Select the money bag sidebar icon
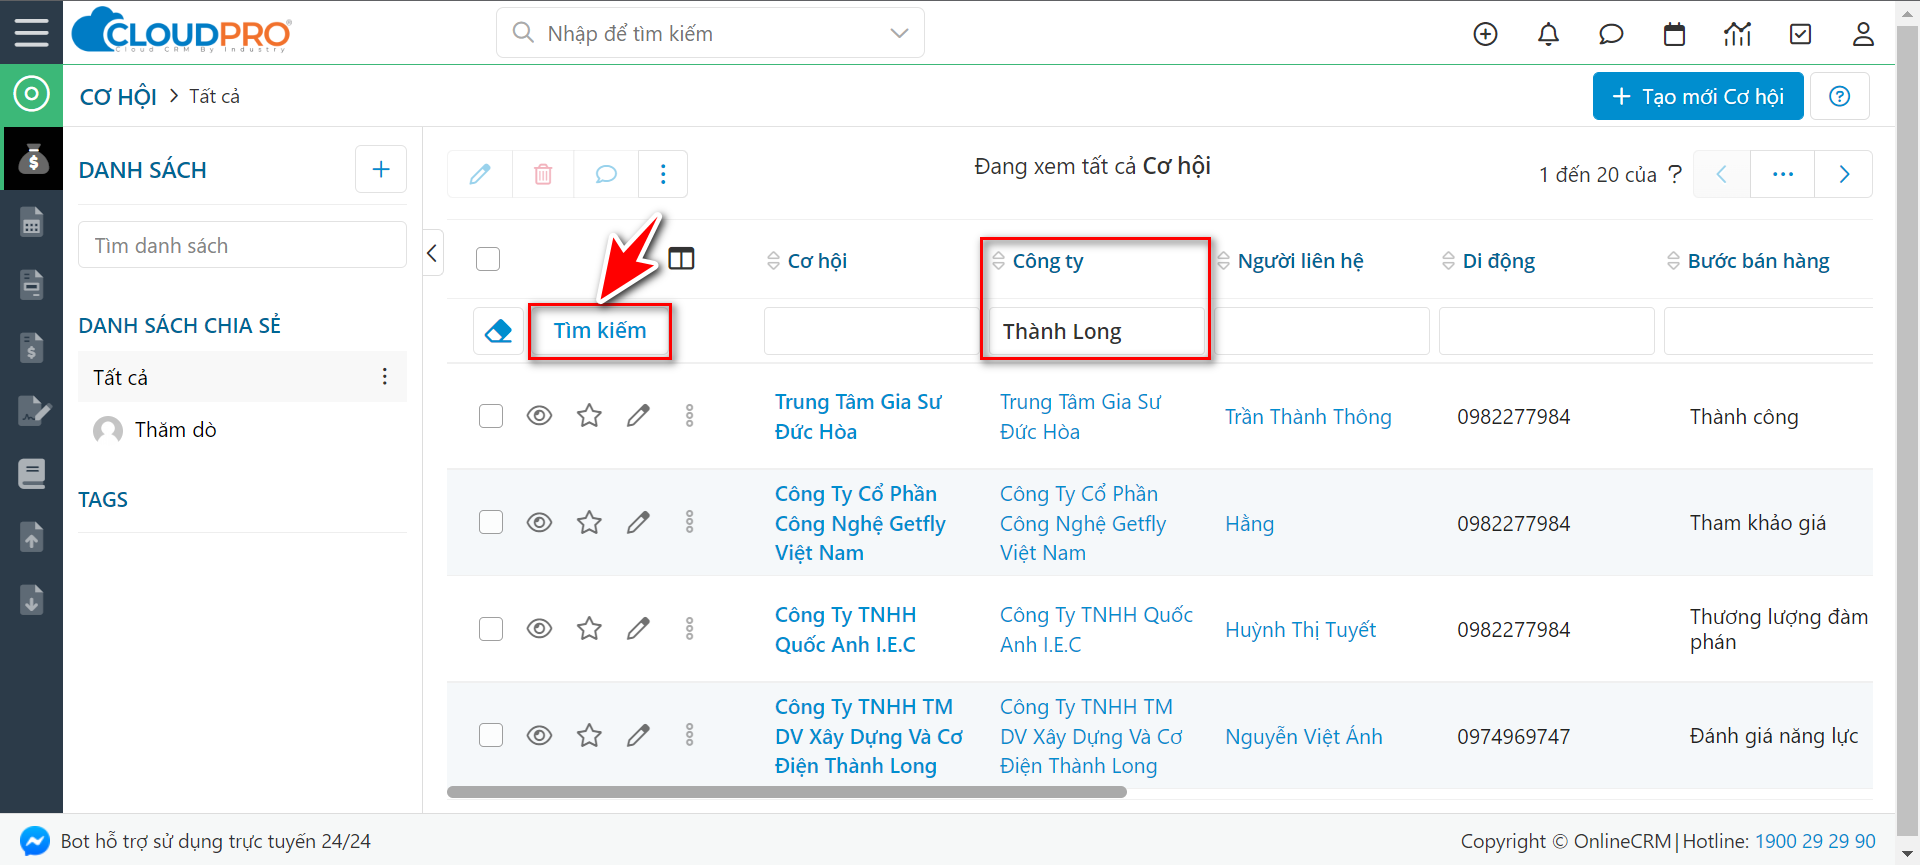1920x865 pixels. [x=32, y=158]
